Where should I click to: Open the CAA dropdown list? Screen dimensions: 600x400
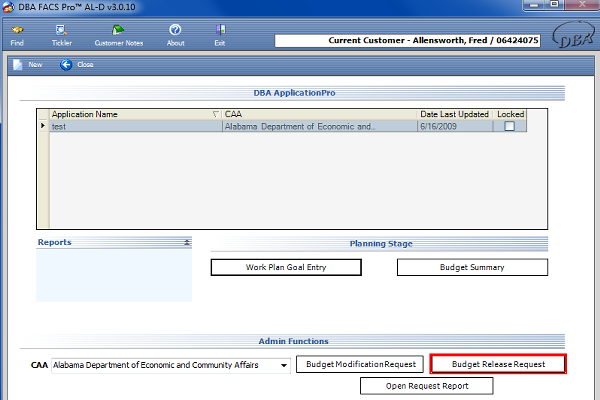click(284, 365)
